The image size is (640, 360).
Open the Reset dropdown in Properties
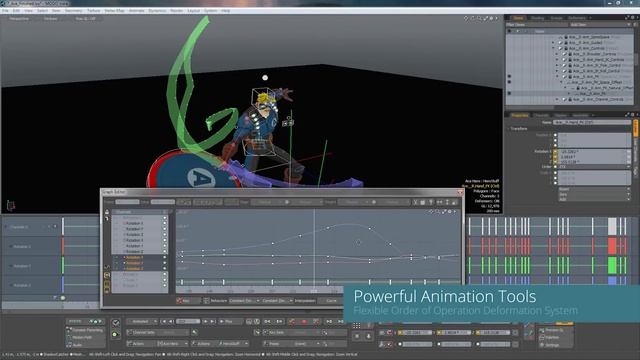[594, 189]
